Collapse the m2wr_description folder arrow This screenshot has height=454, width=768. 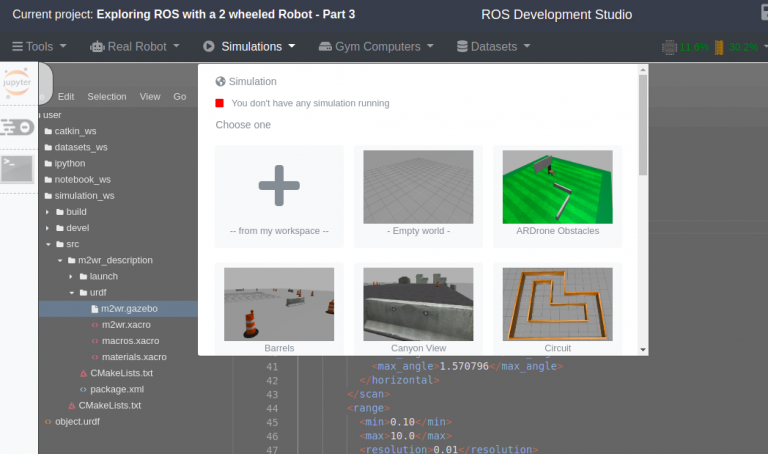60,260
